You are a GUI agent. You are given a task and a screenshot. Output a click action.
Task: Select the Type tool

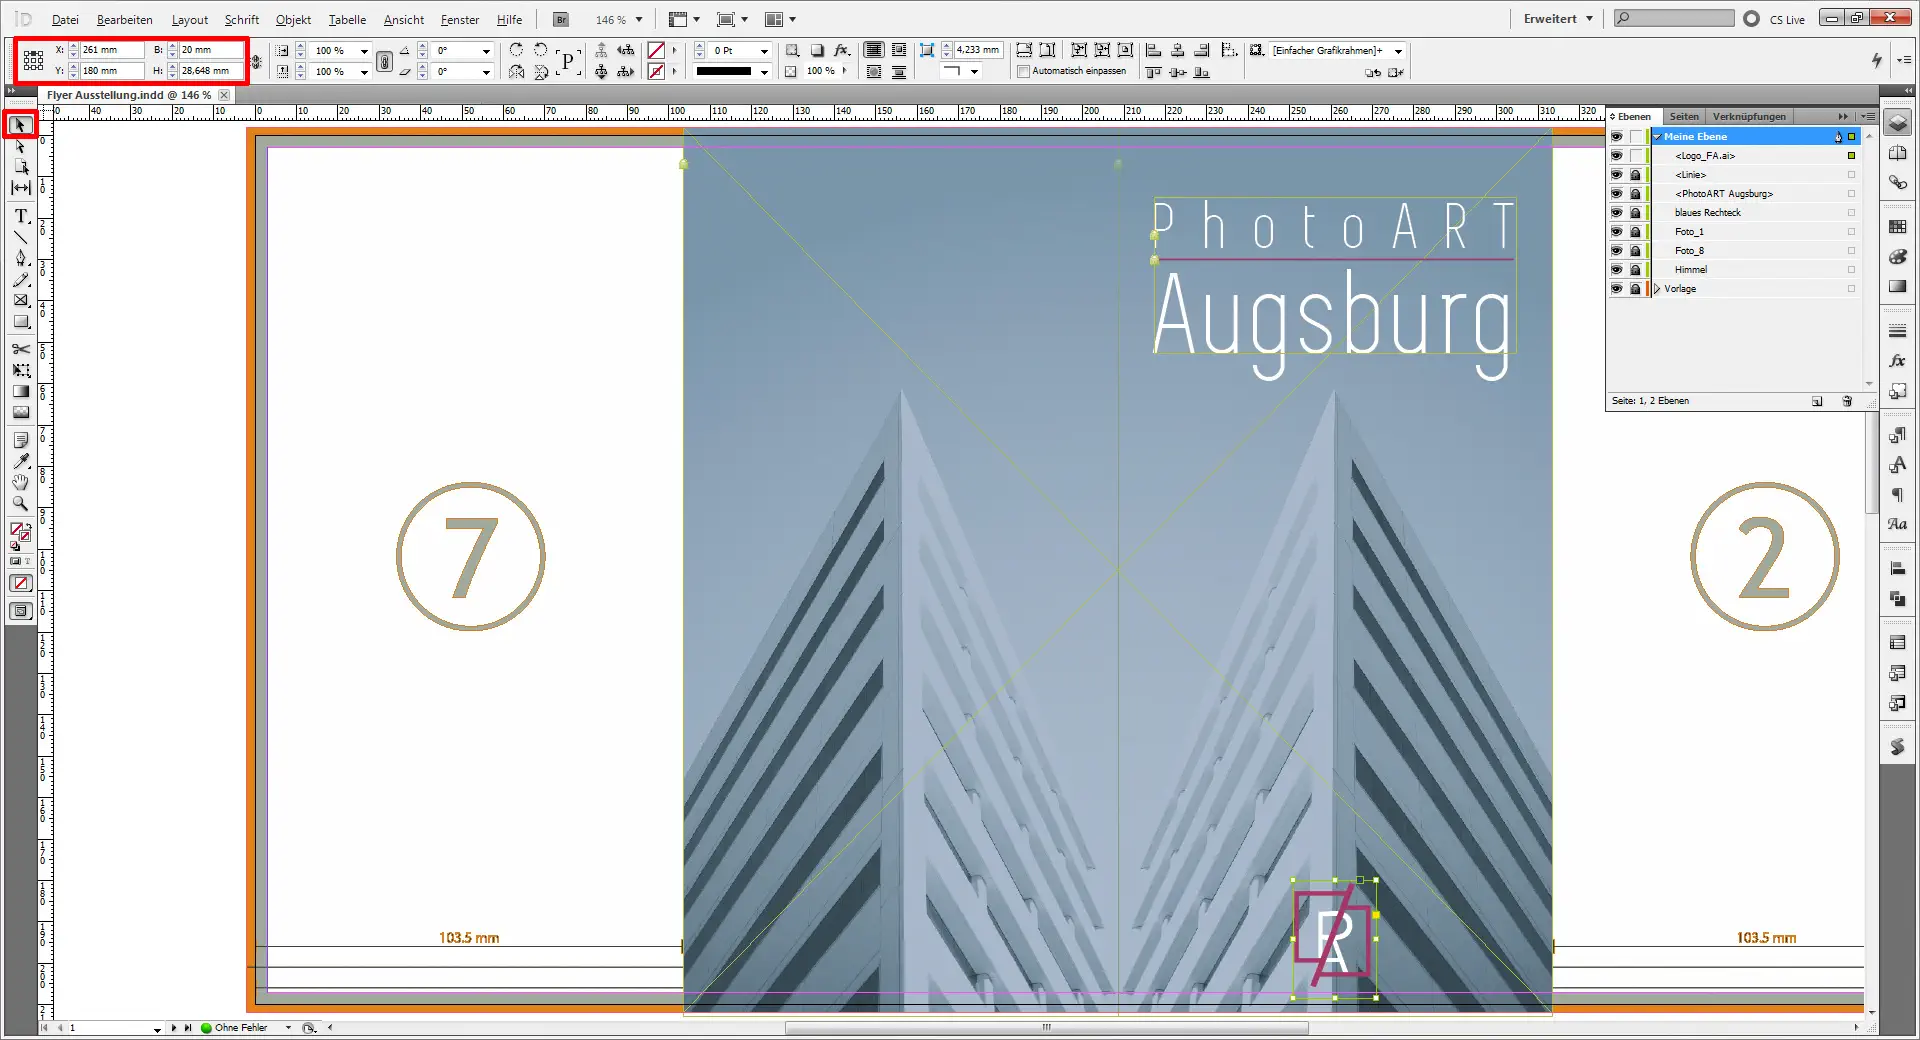[x=20, y=215]
